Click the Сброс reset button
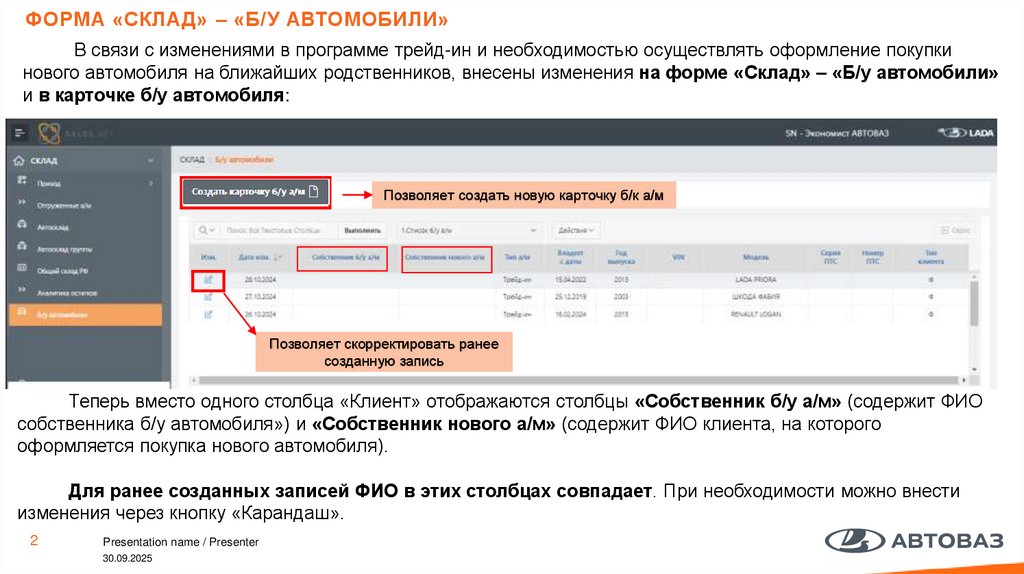Screen dimensions: 1024x574 point(955,231)
